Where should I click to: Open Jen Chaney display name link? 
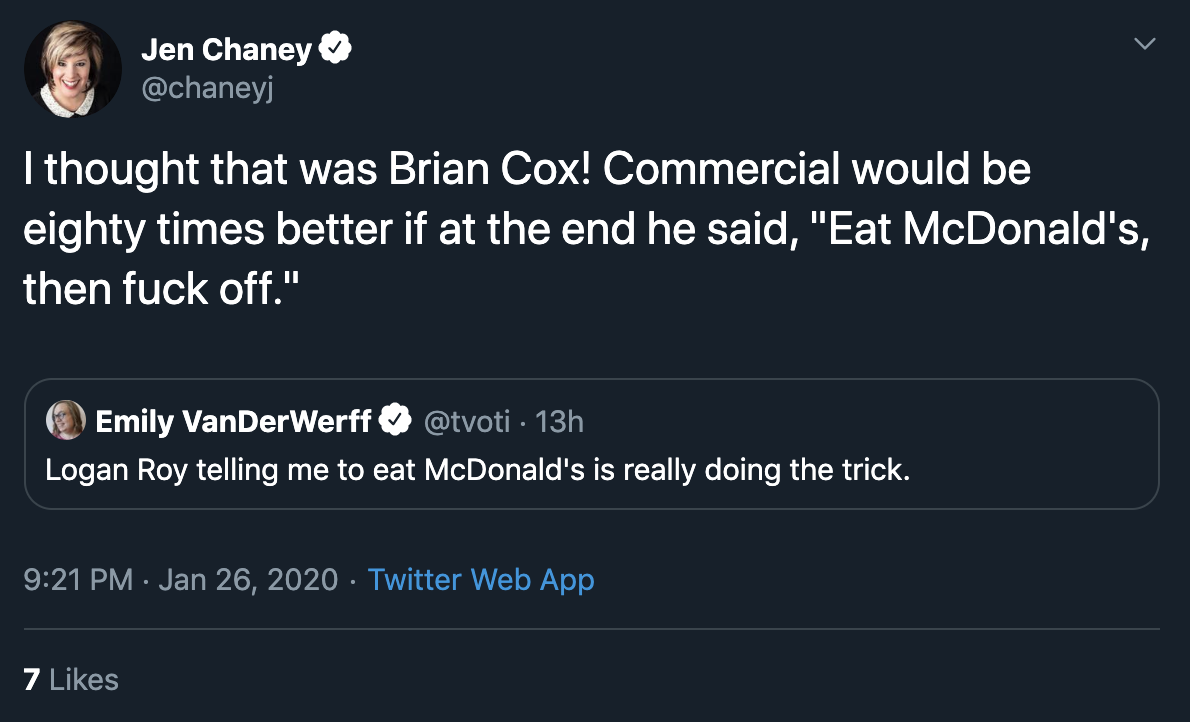coord(226,49)
